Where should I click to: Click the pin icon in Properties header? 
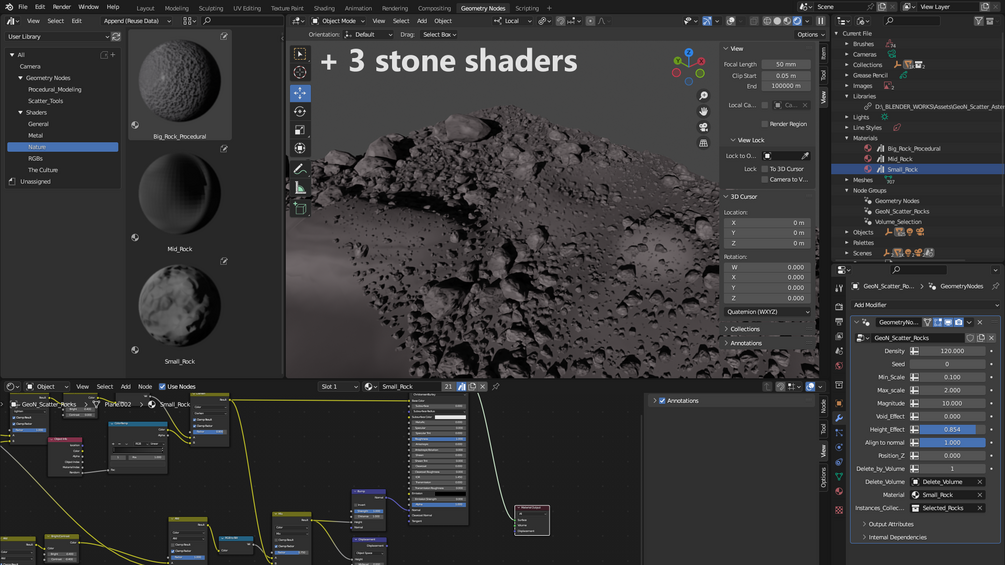[995, 286]
